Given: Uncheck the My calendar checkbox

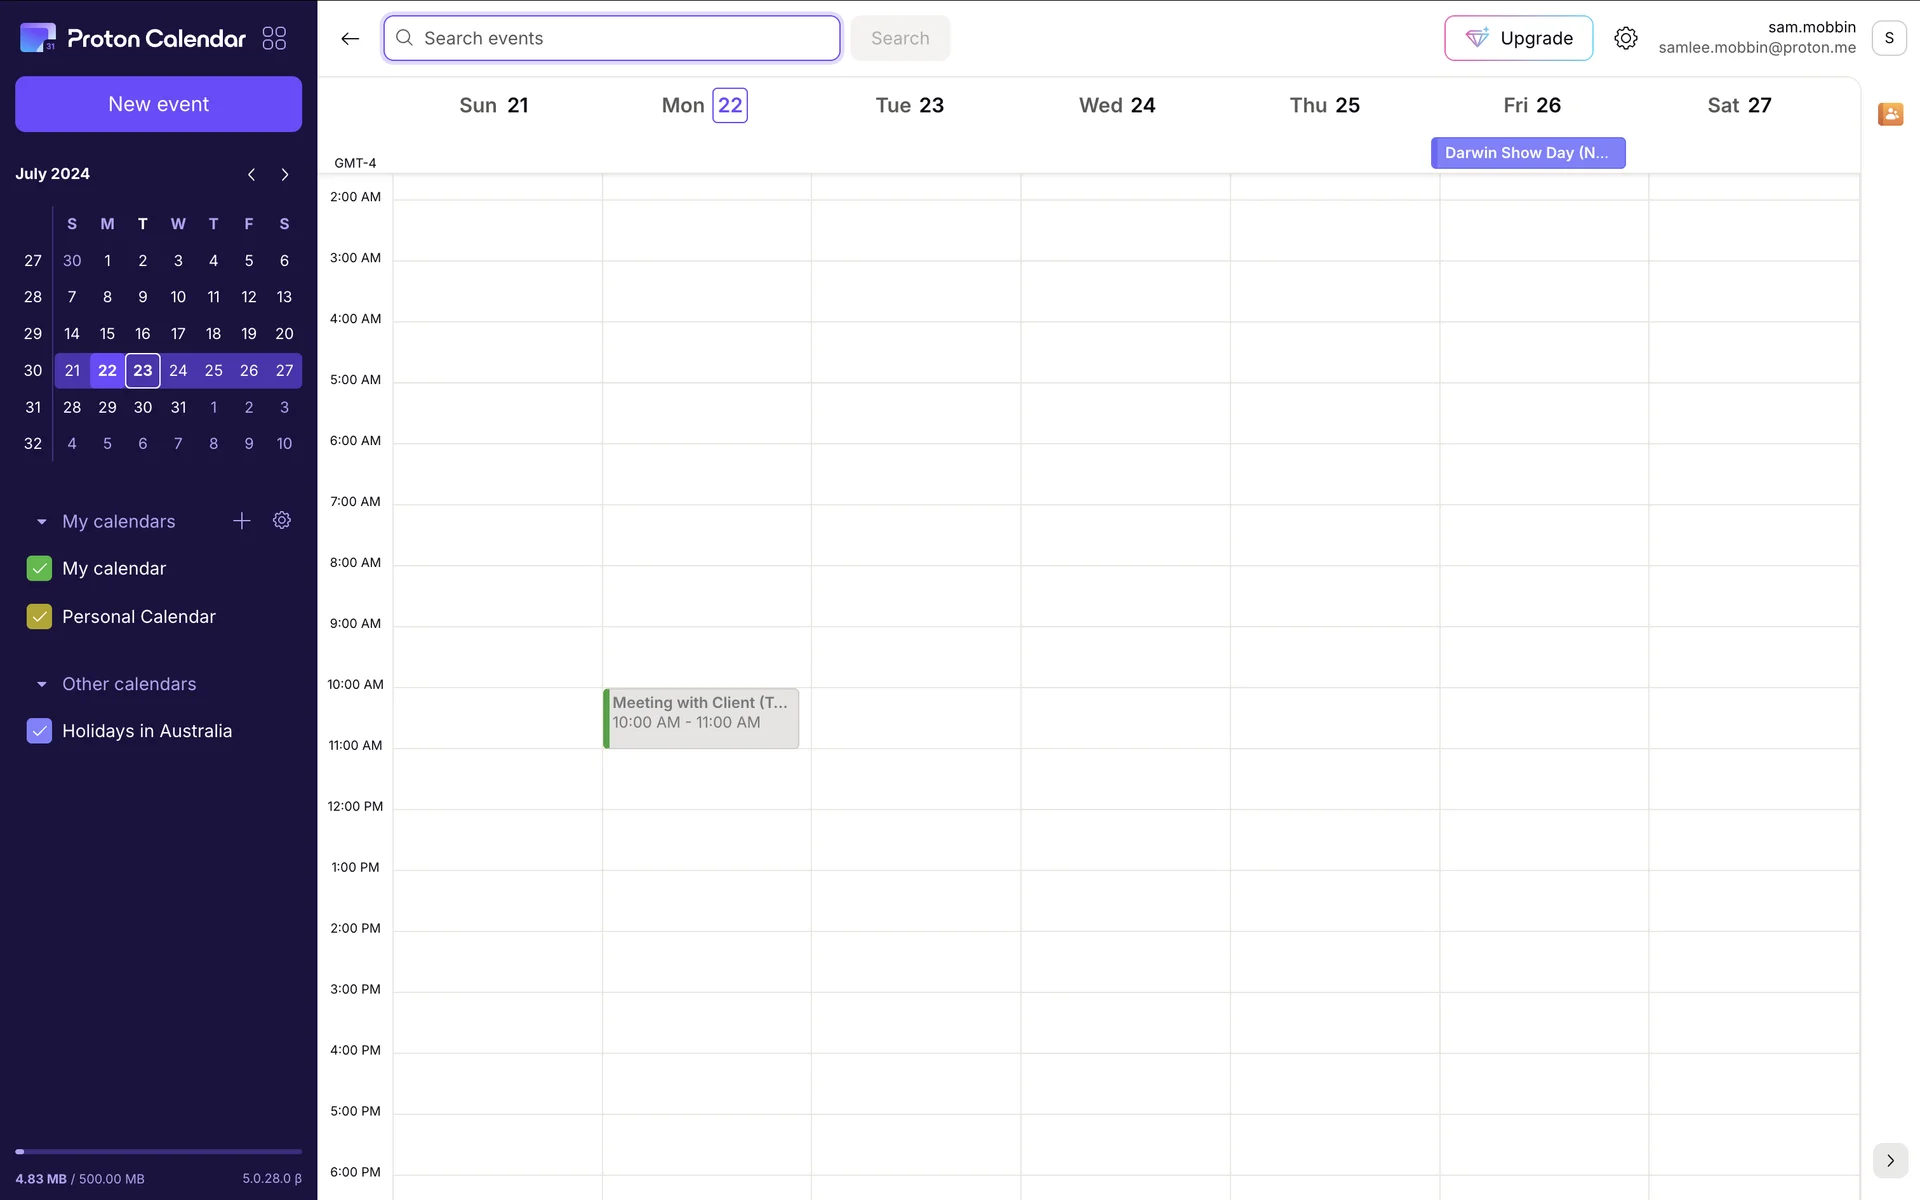Looking at the screenshot, I should click(x=39, y=568).
